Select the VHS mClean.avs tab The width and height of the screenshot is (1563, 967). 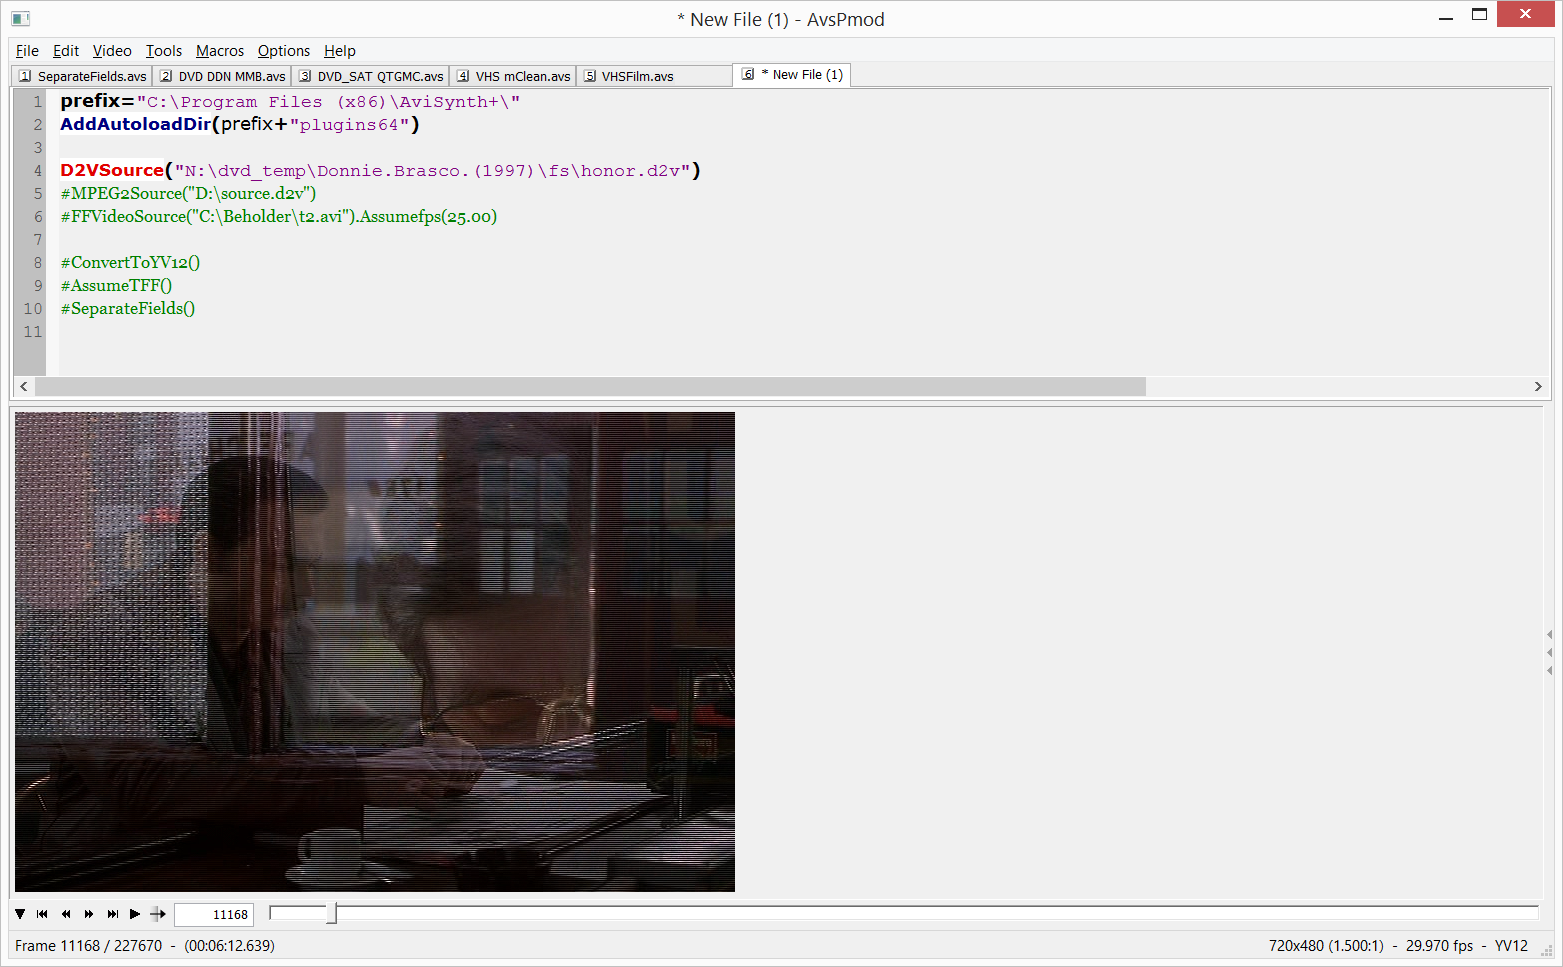coord(513,76)
